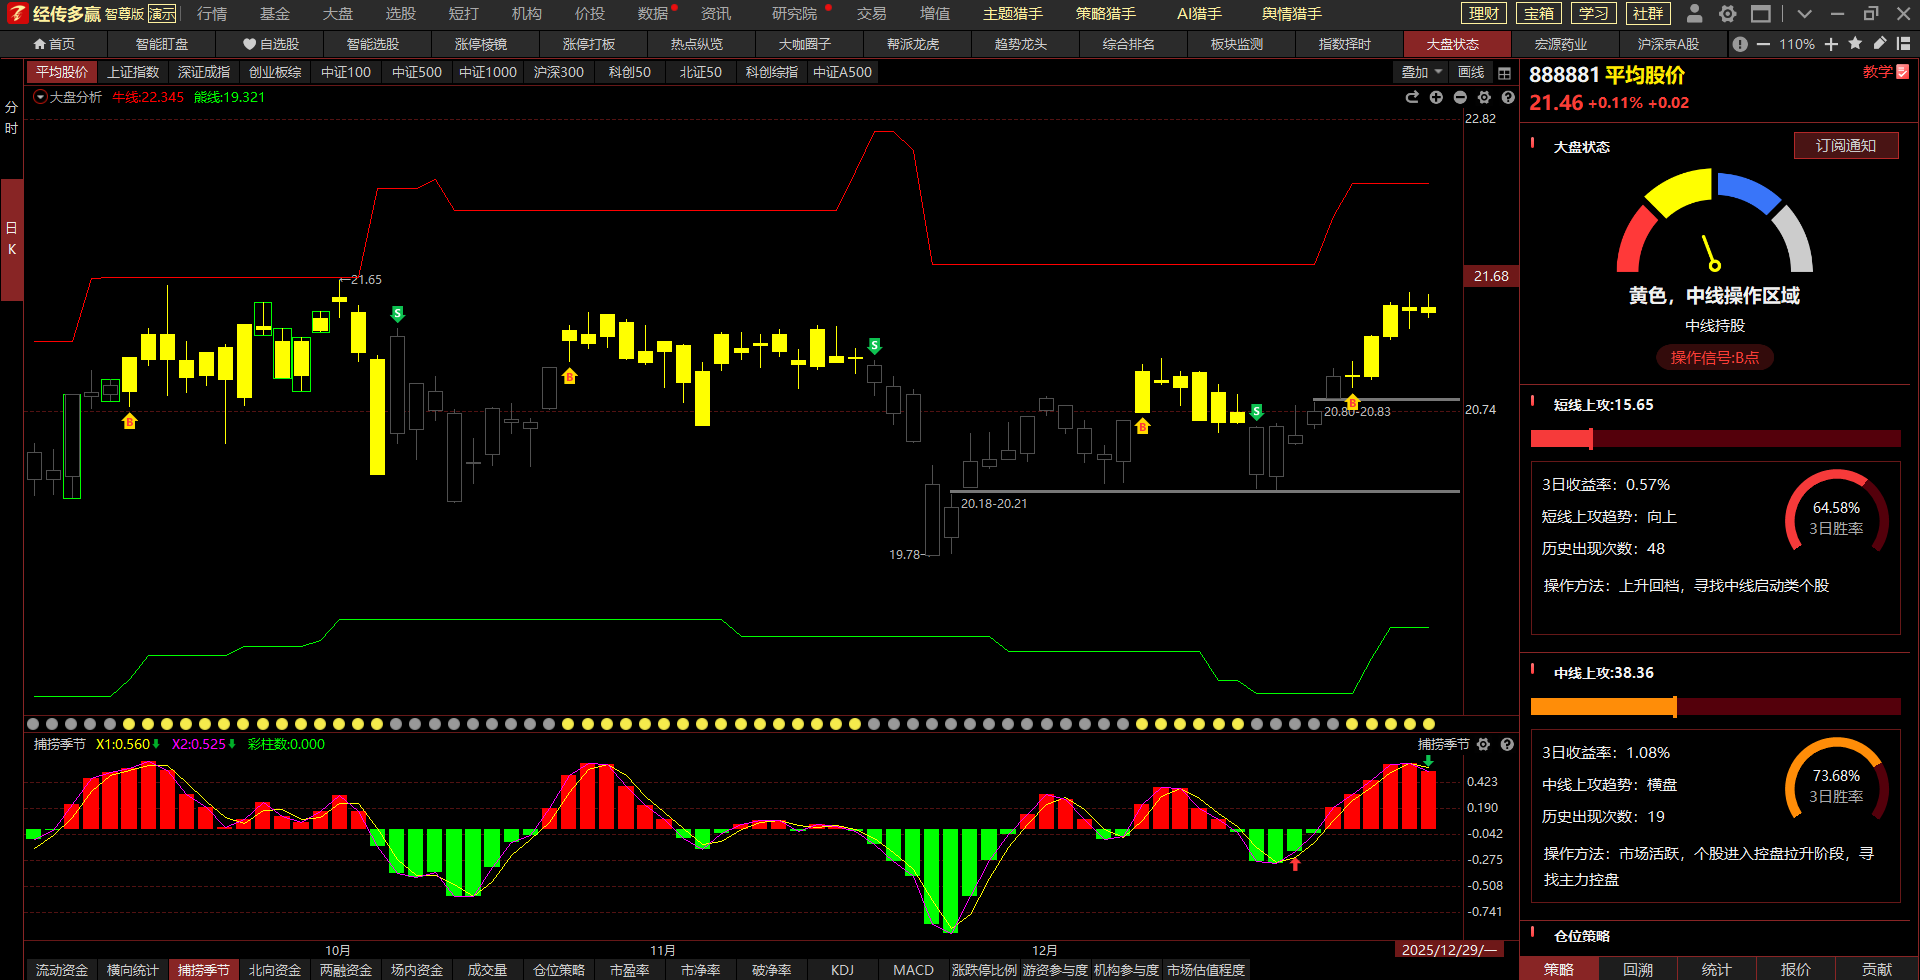Image resolution: width=1920 pixels, height=980 pixels.
Task: Click the pencil edit icon
Action: tap(1879, 44)
